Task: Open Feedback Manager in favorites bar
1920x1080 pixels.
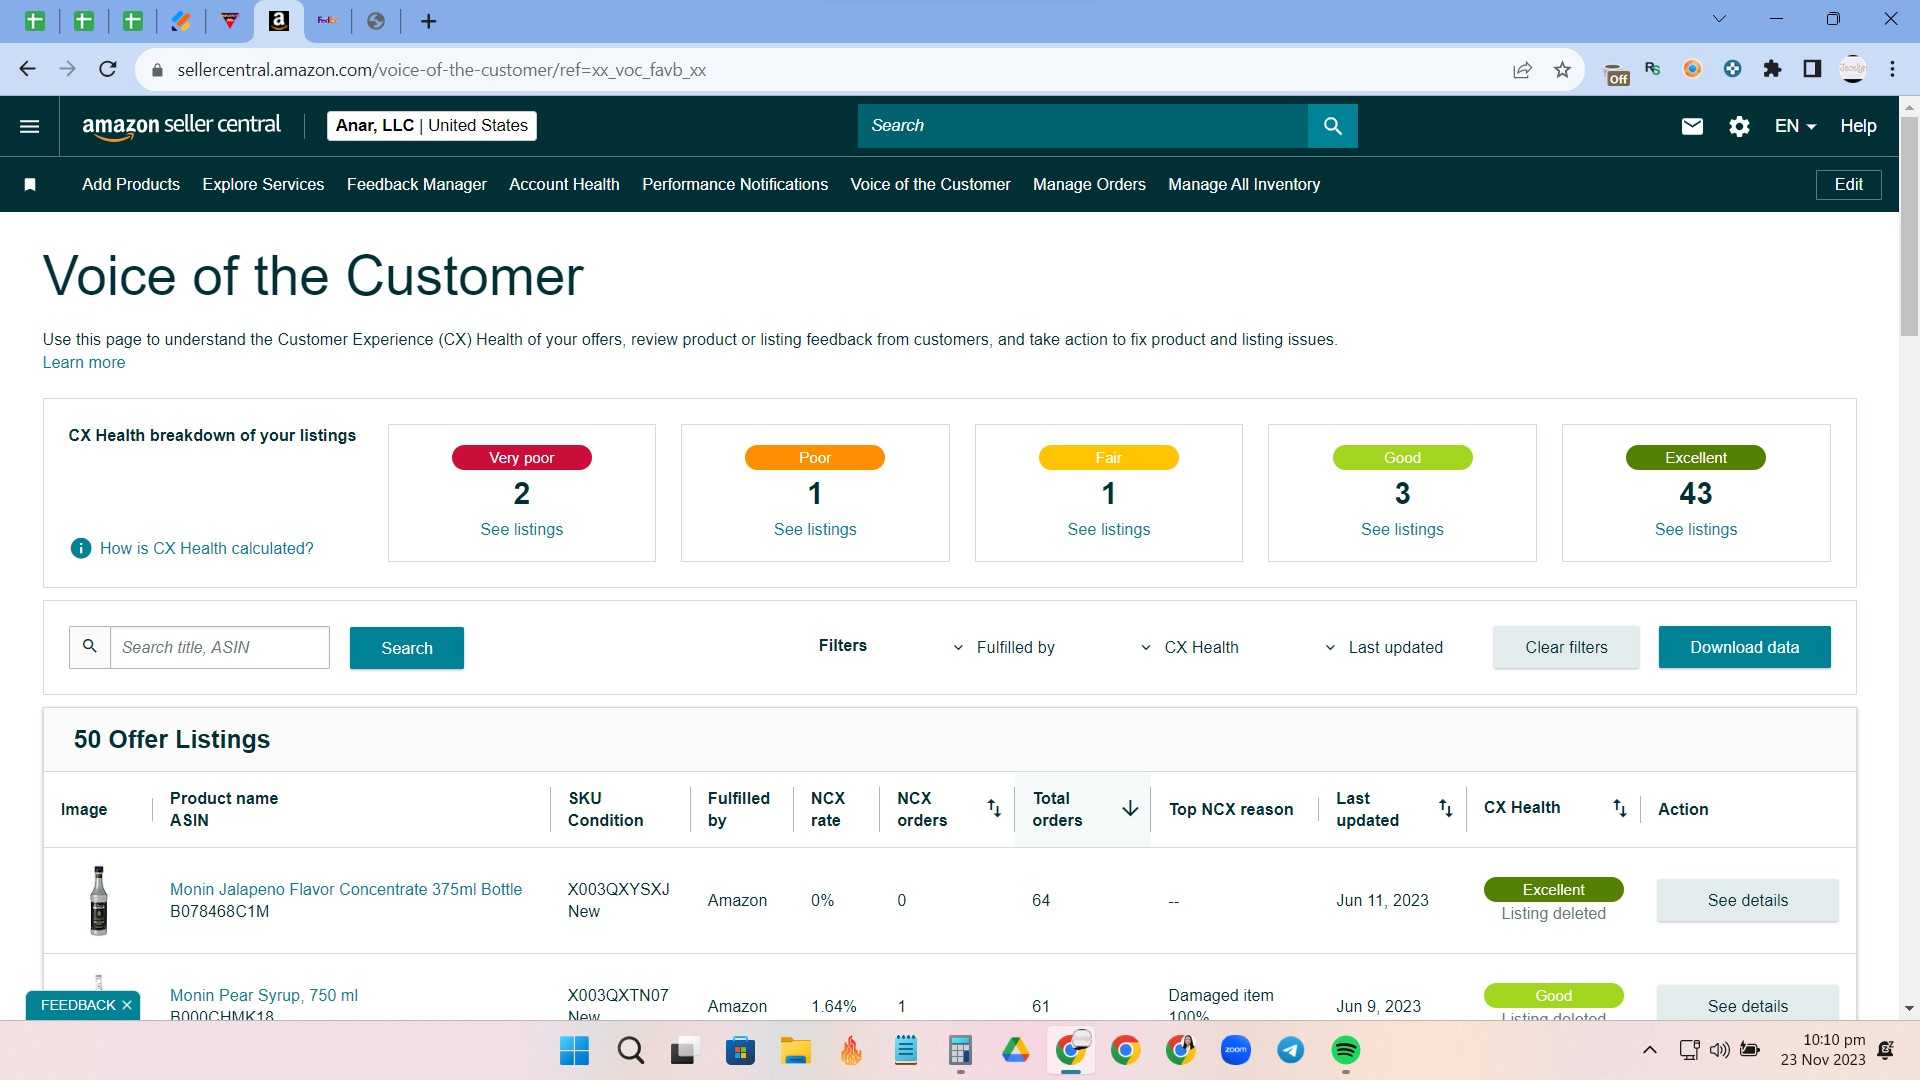Action: pyautogui.click(x=417, y=184)
